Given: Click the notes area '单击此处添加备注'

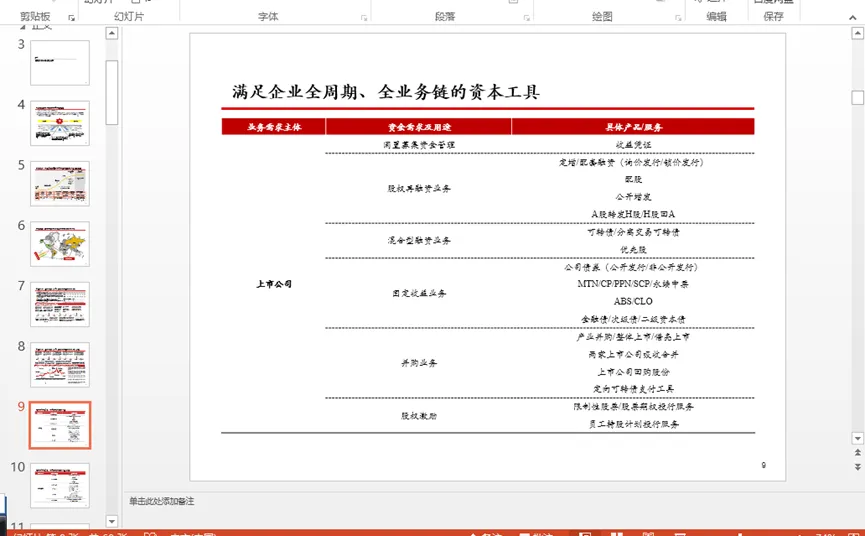Looking at the screenshot, I should [x=162, y=501].
